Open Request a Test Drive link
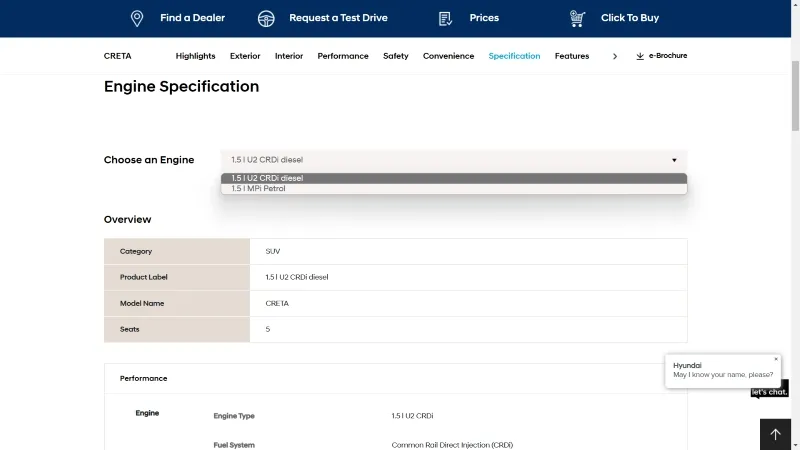The width and height of the screenshot is (800, 450). click(338, 18)
